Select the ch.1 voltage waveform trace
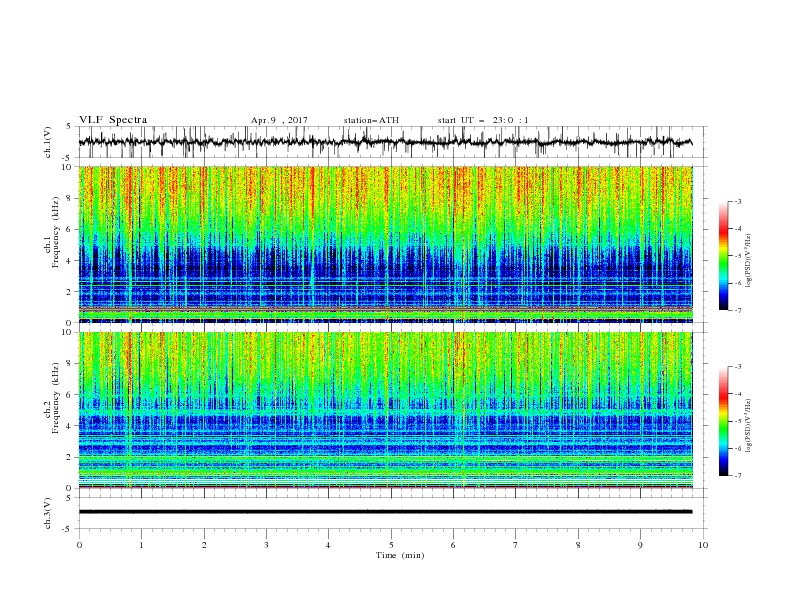Screen dimensions: 792x612 [386, 142]
